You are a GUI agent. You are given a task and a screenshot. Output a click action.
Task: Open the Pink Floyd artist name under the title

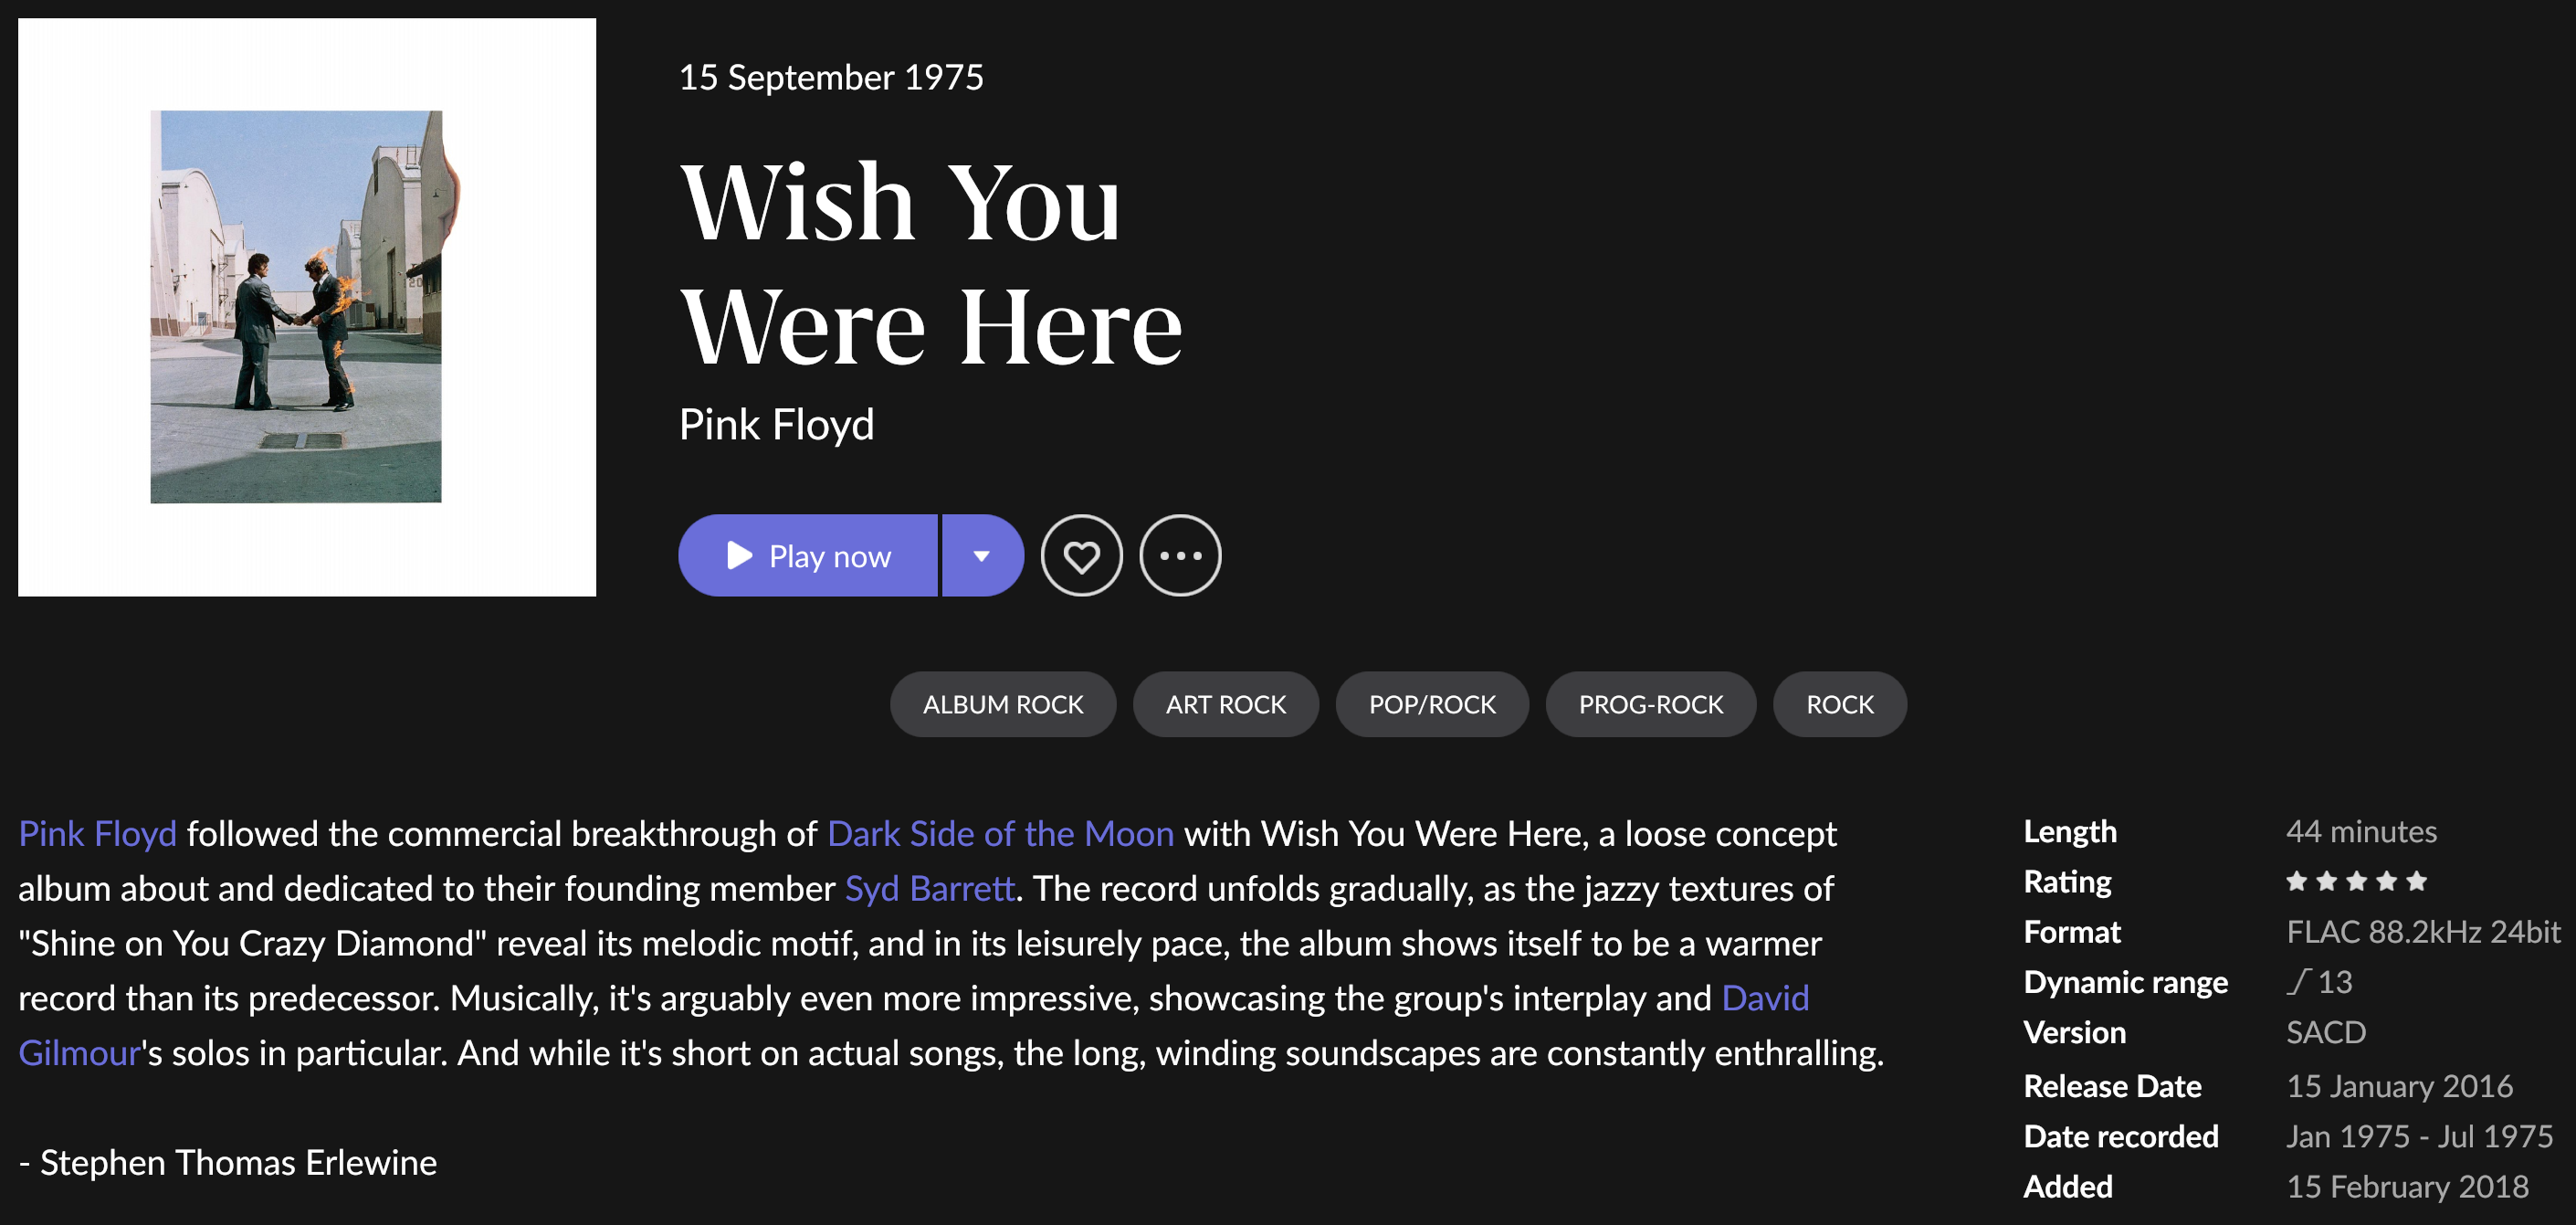(x=777, y=425)
